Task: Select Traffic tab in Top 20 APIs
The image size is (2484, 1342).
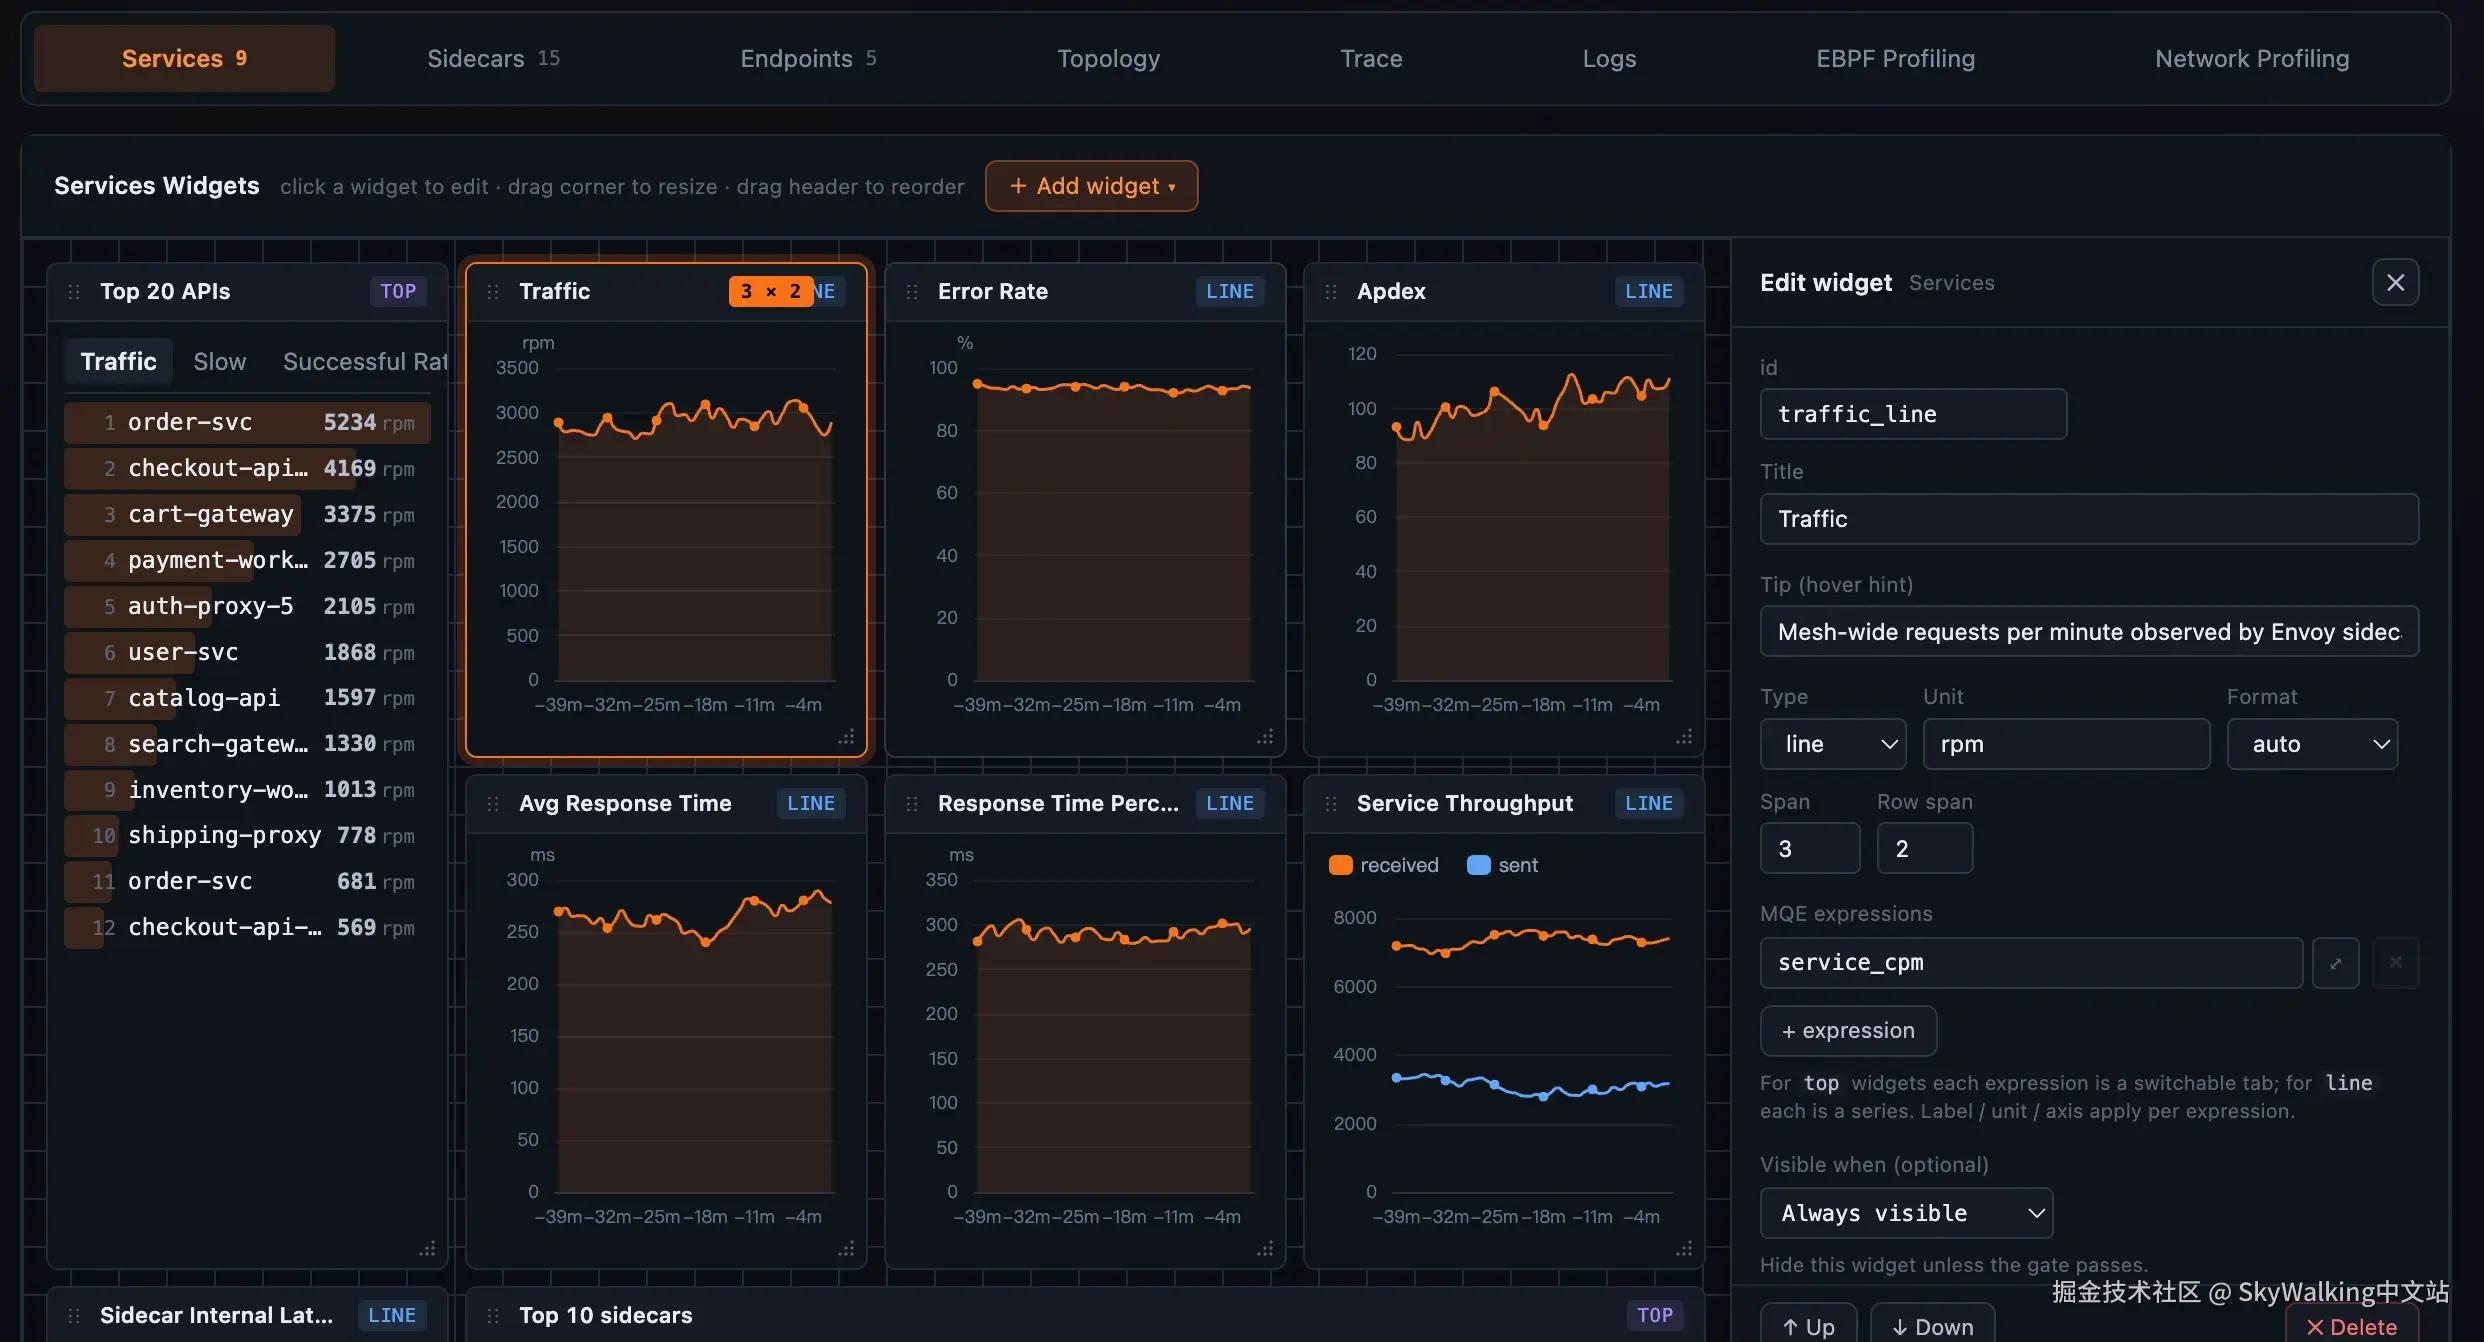Action: pos(119,361)
